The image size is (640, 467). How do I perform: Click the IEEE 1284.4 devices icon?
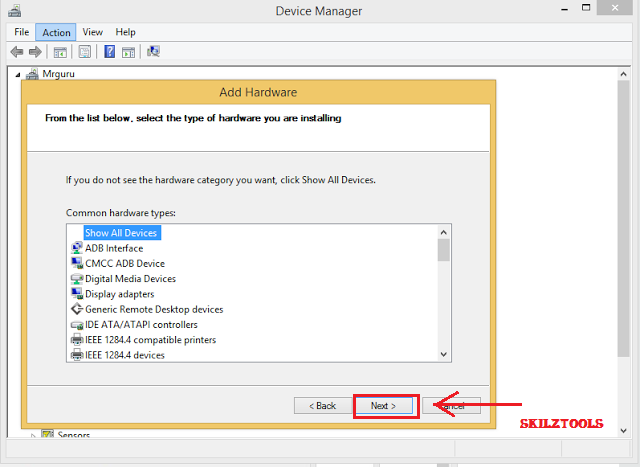tap(77, 355)
